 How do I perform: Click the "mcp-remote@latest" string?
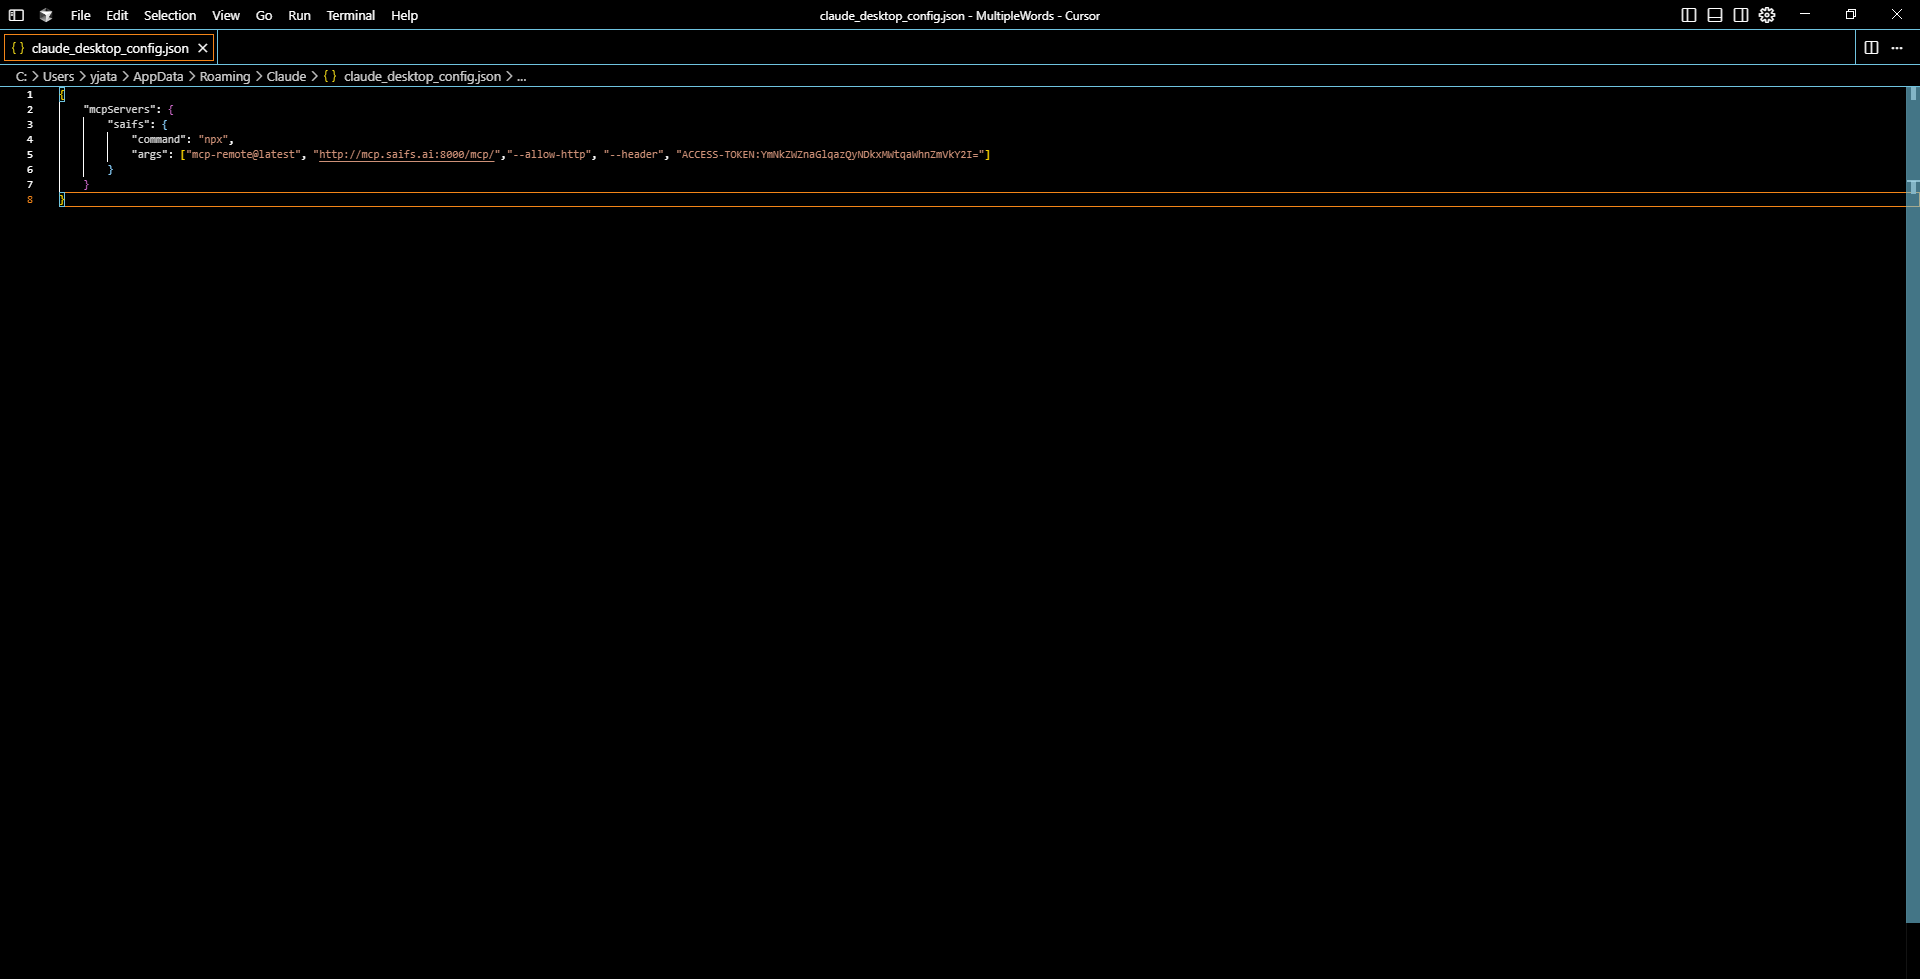tap(243, 155)
